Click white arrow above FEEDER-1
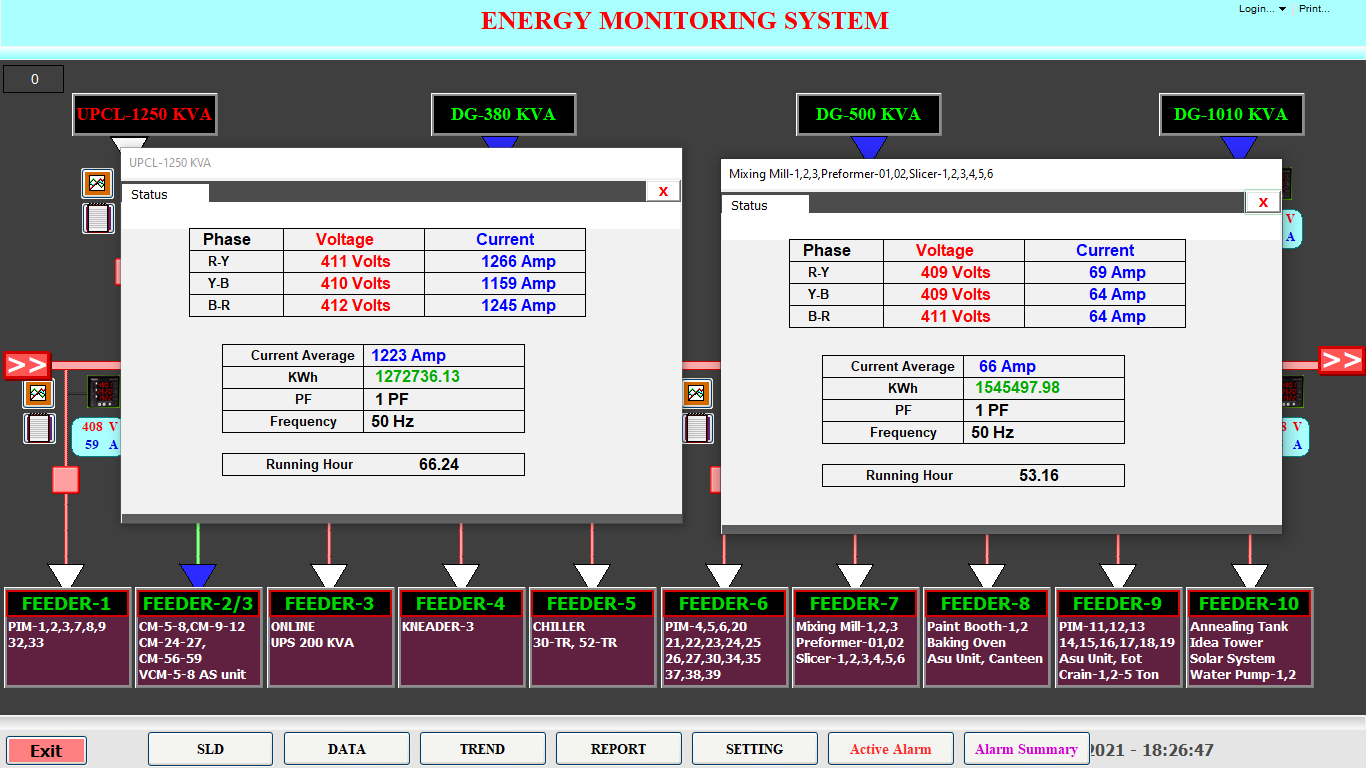 coord(66,576)
